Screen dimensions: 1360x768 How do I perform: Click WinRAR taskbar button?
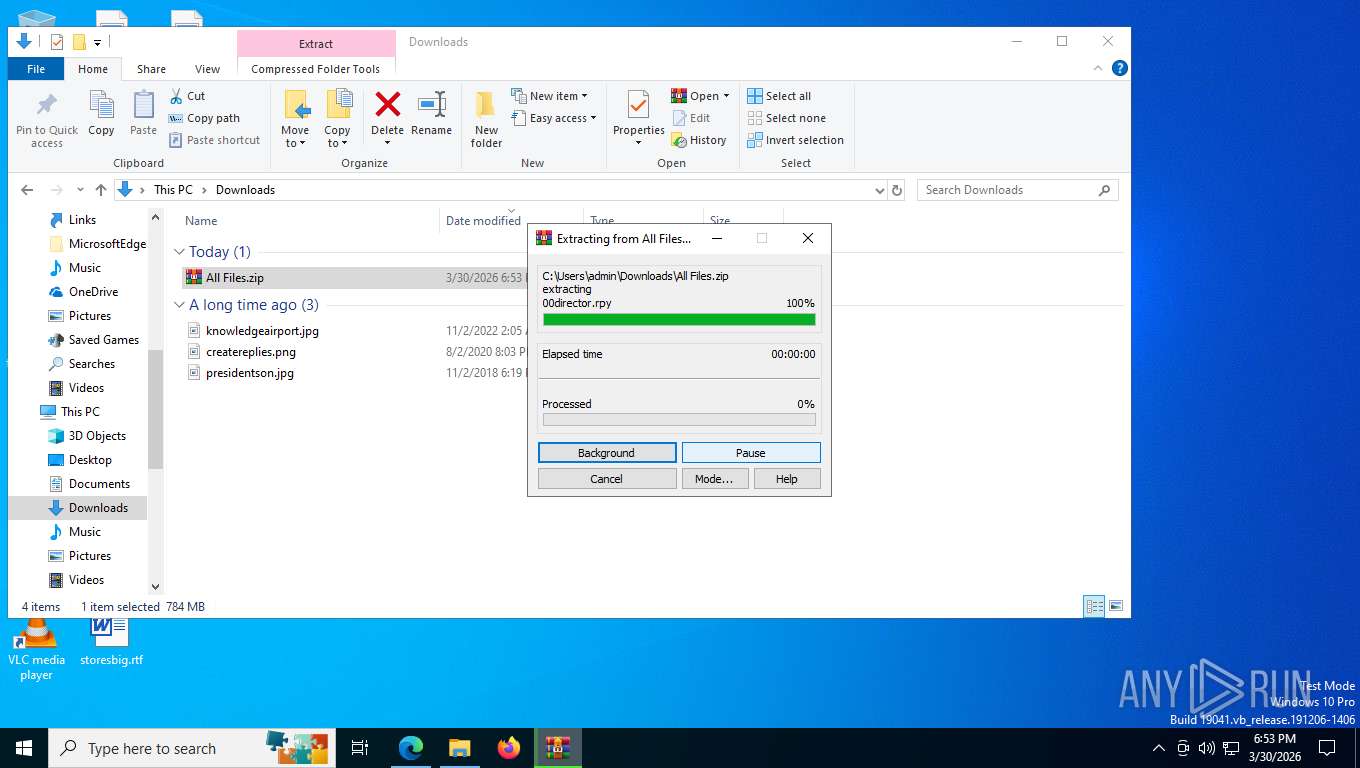tap(558, 747)
